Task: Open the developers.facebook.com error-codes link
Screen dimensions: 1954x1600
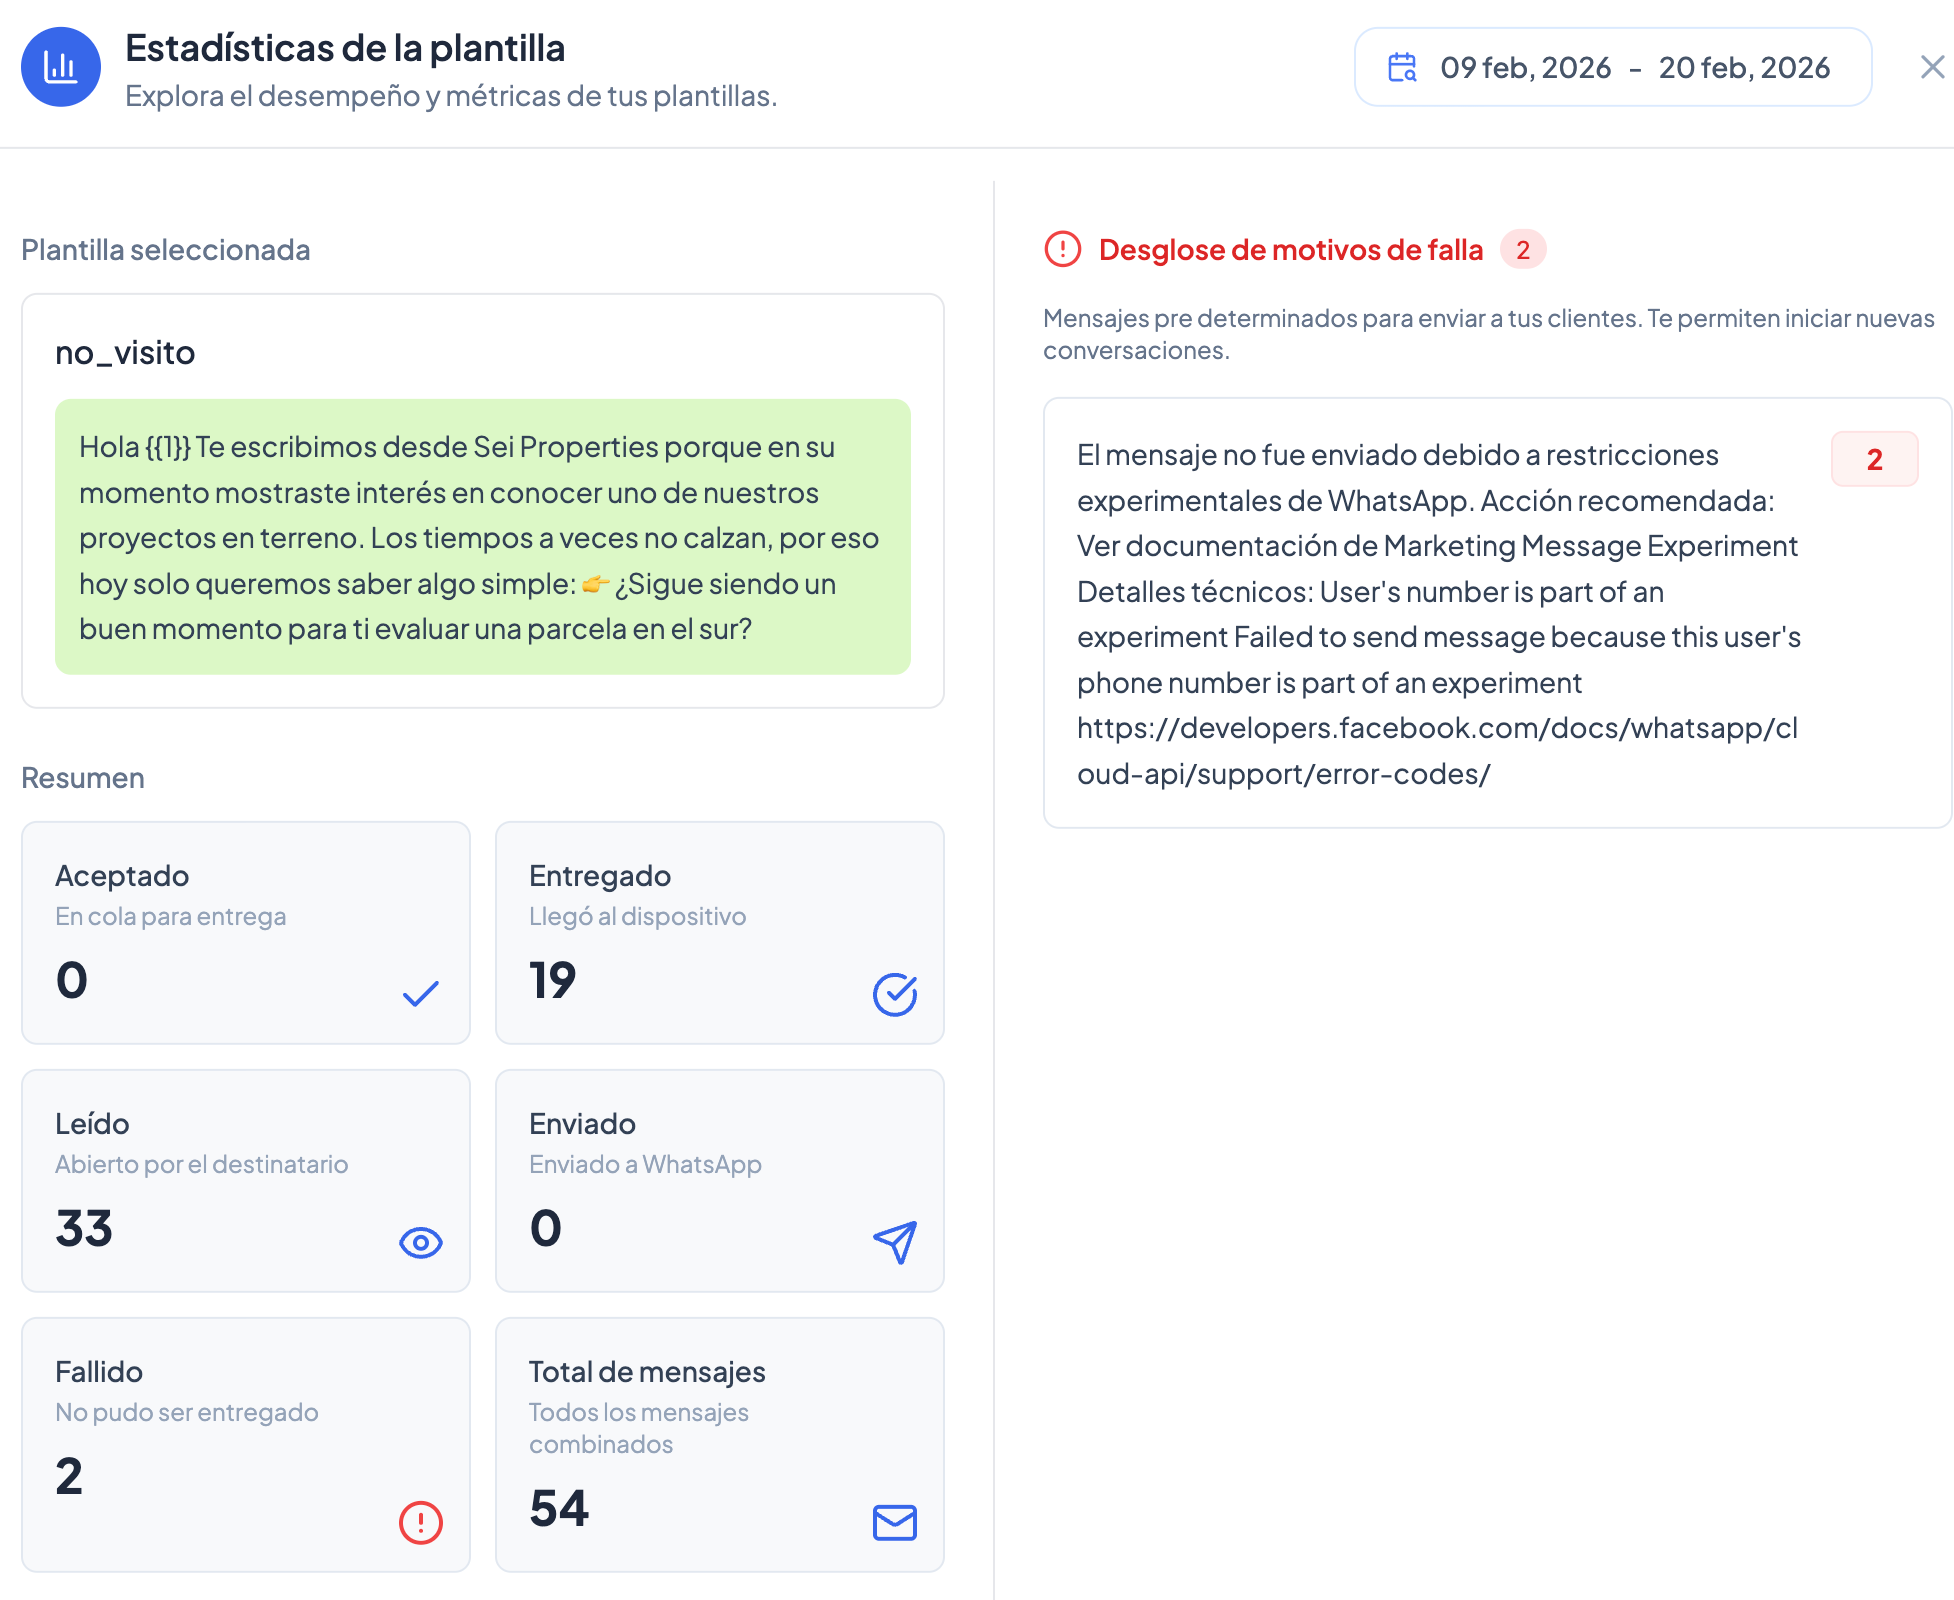Action: (1438, 751)
